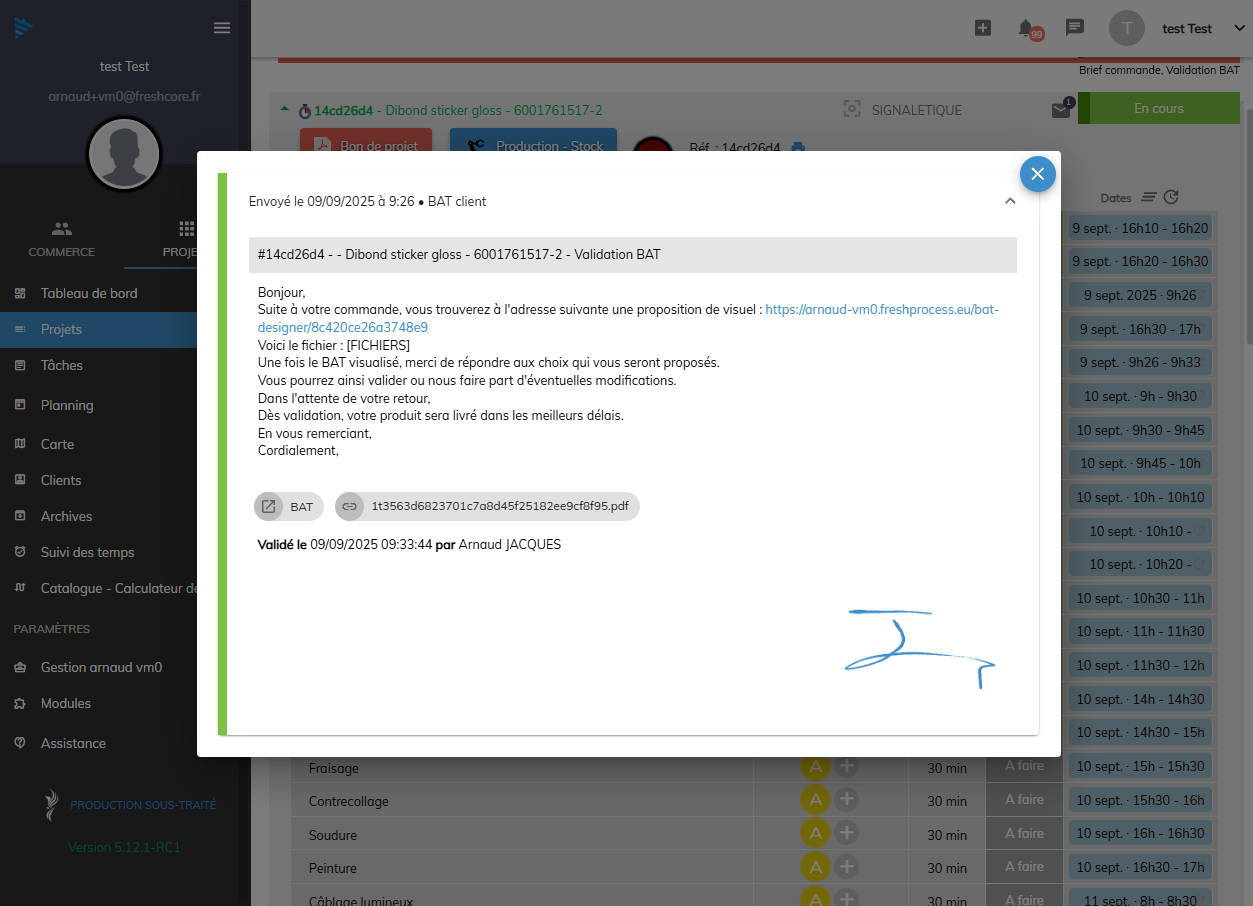Open the chat messages icon

tap(1075, 28)
